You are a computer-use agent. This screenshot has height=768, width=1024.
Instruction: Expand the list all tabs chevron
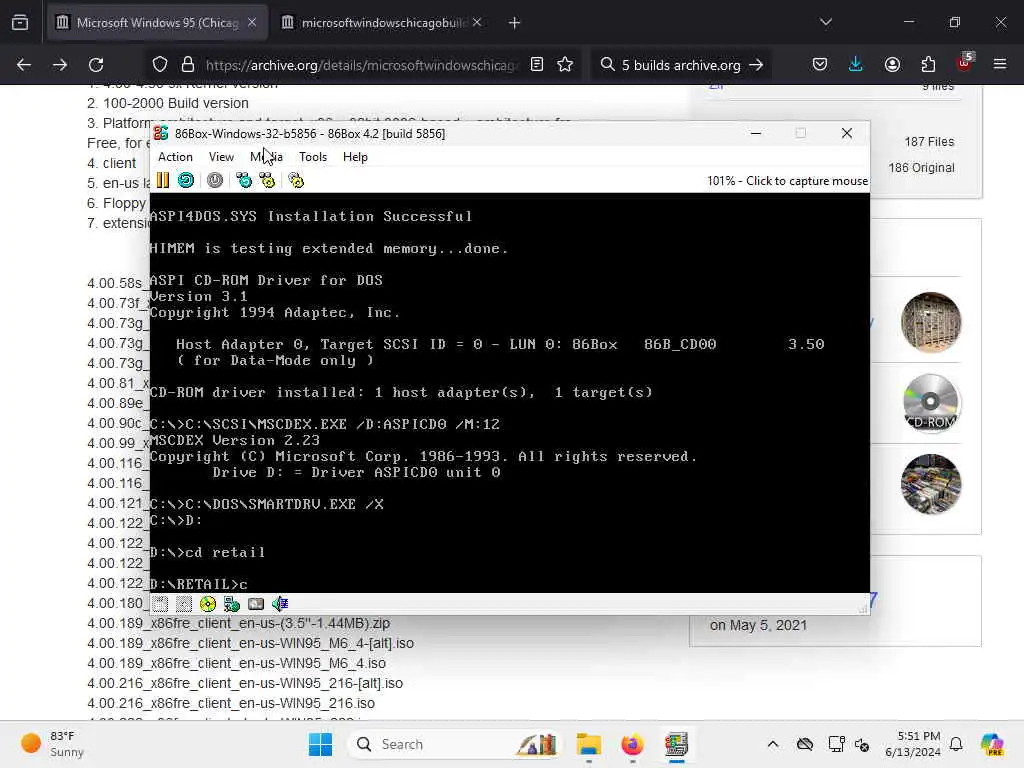click(x=826, y=23)
